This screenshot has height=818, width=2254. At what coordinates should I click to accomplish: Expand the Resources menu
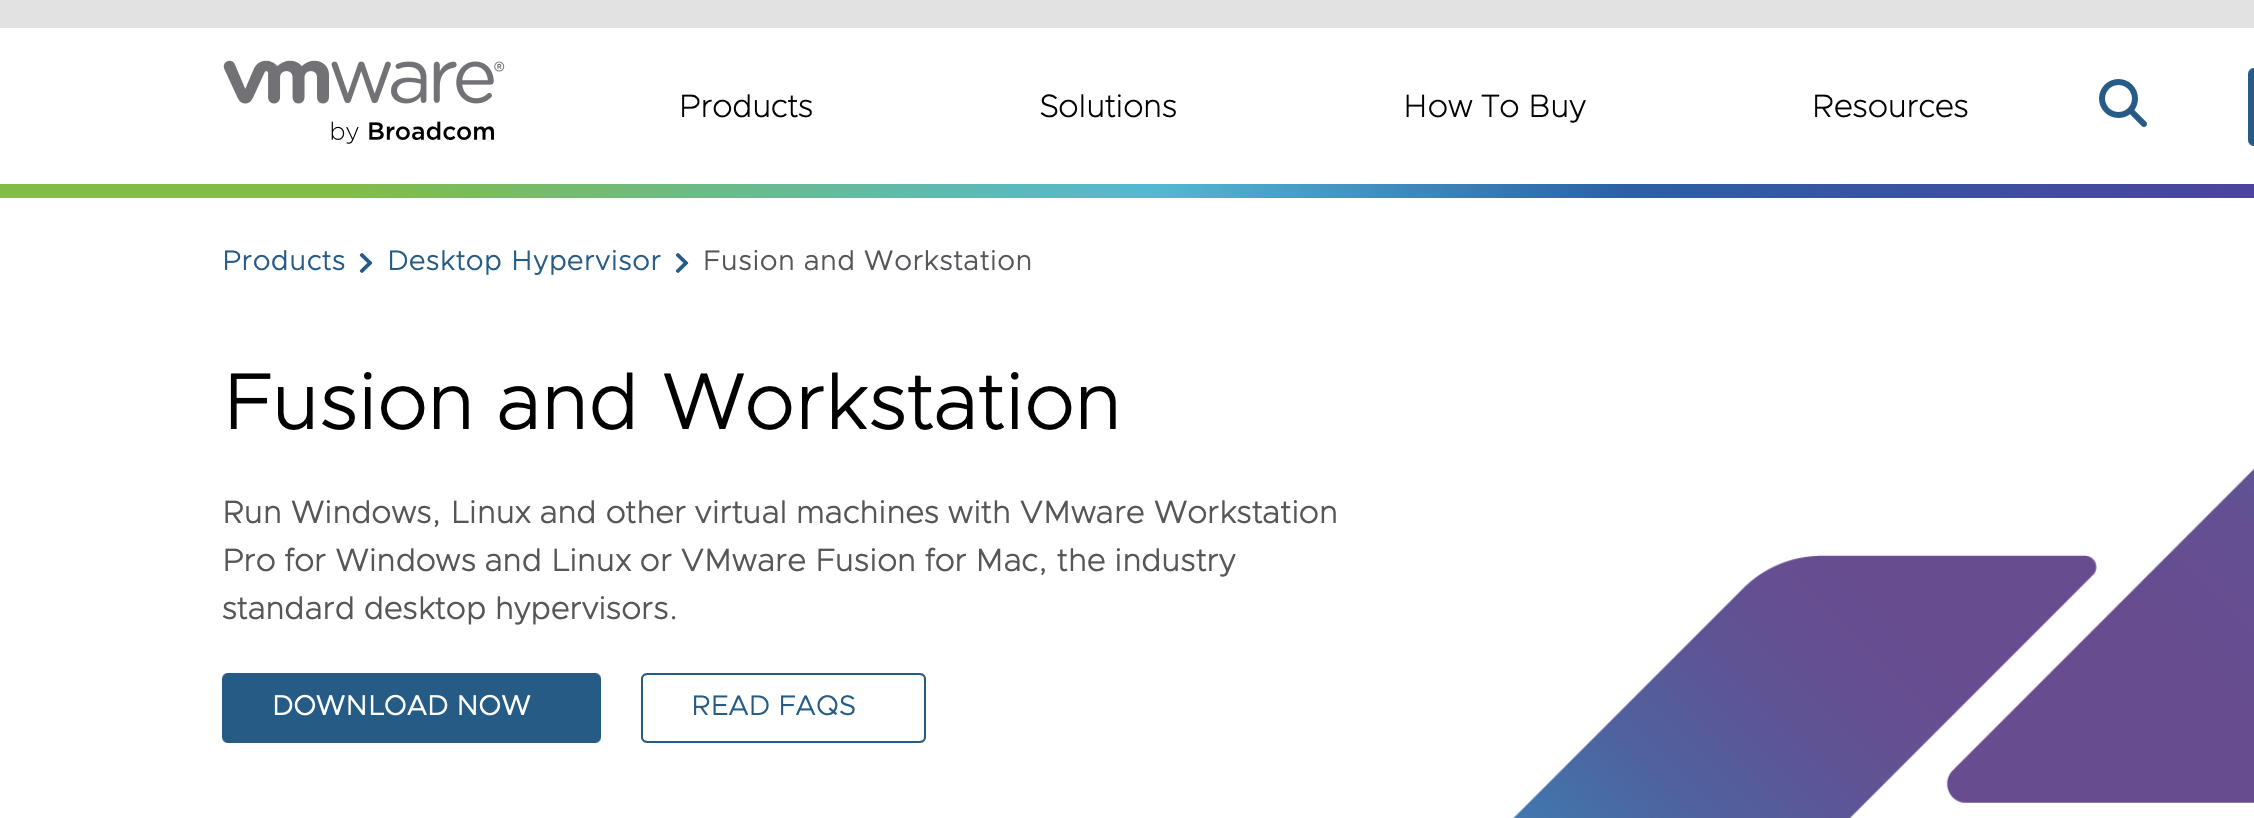click(1889, 106)
